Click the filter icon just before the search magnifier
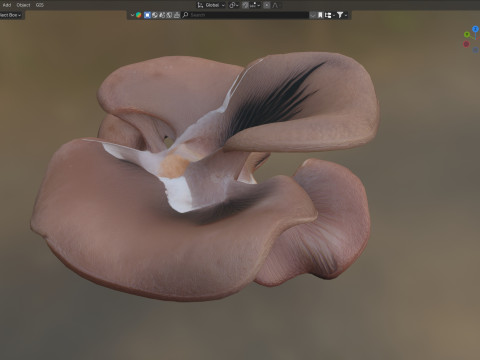The width and height of the screenshot is (480, 360). click(x=177, y=15)
